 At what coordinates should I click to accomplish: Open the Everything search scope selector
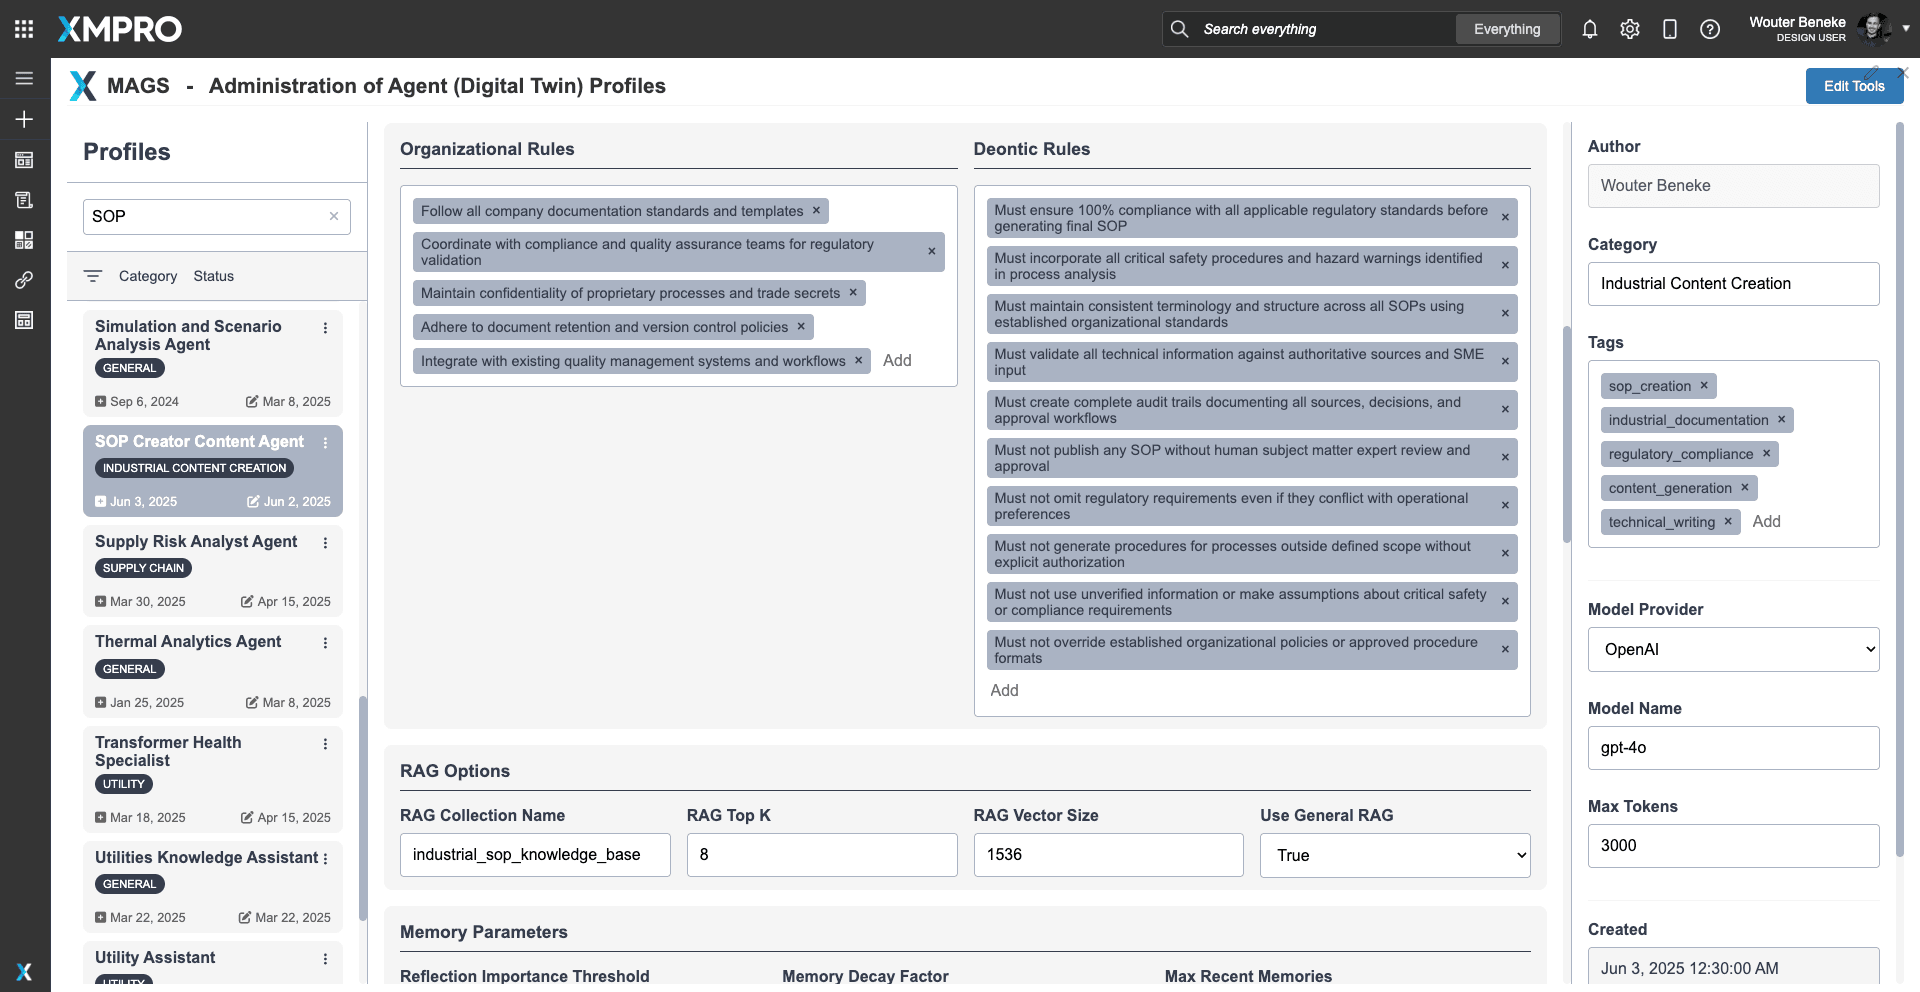(x=1506, y=29)
